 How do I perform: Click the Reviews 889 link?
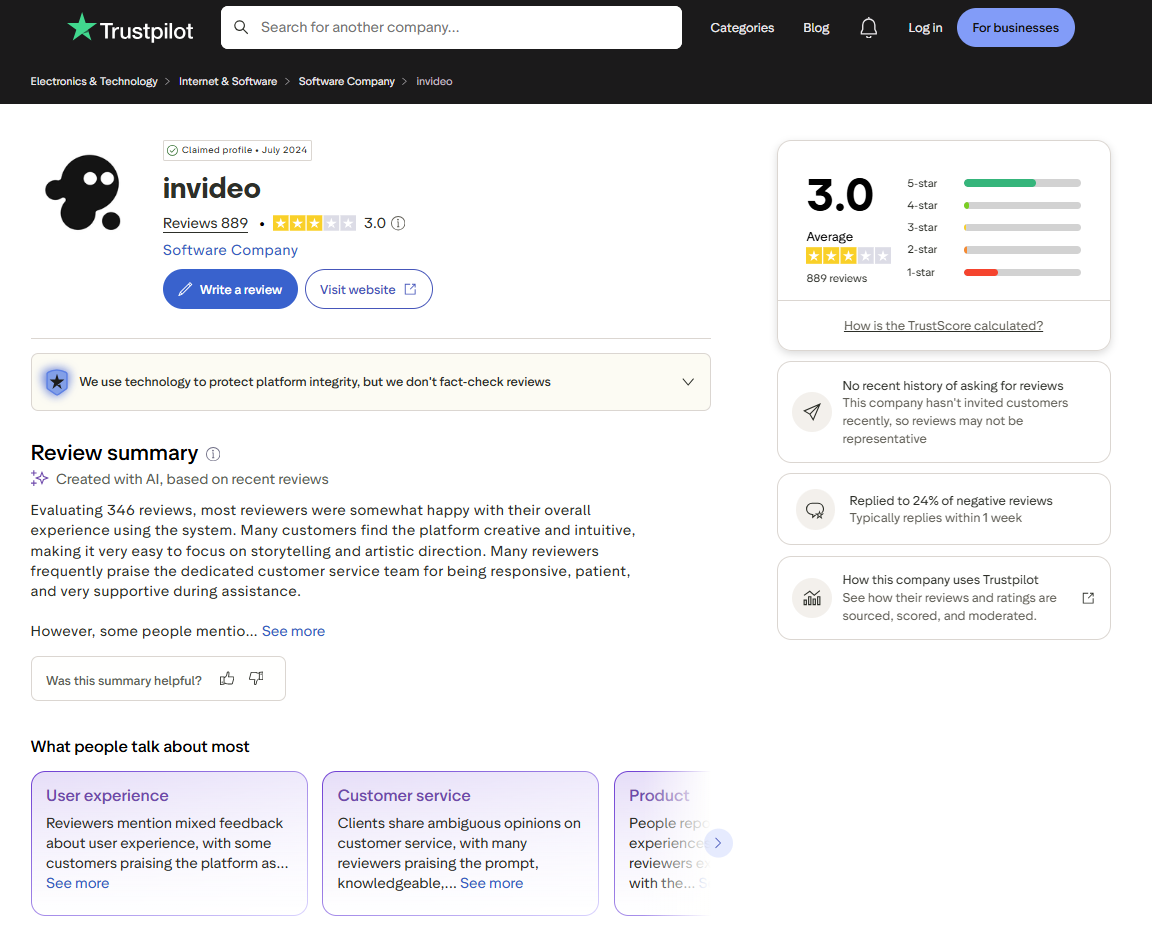tap(206, 223)
